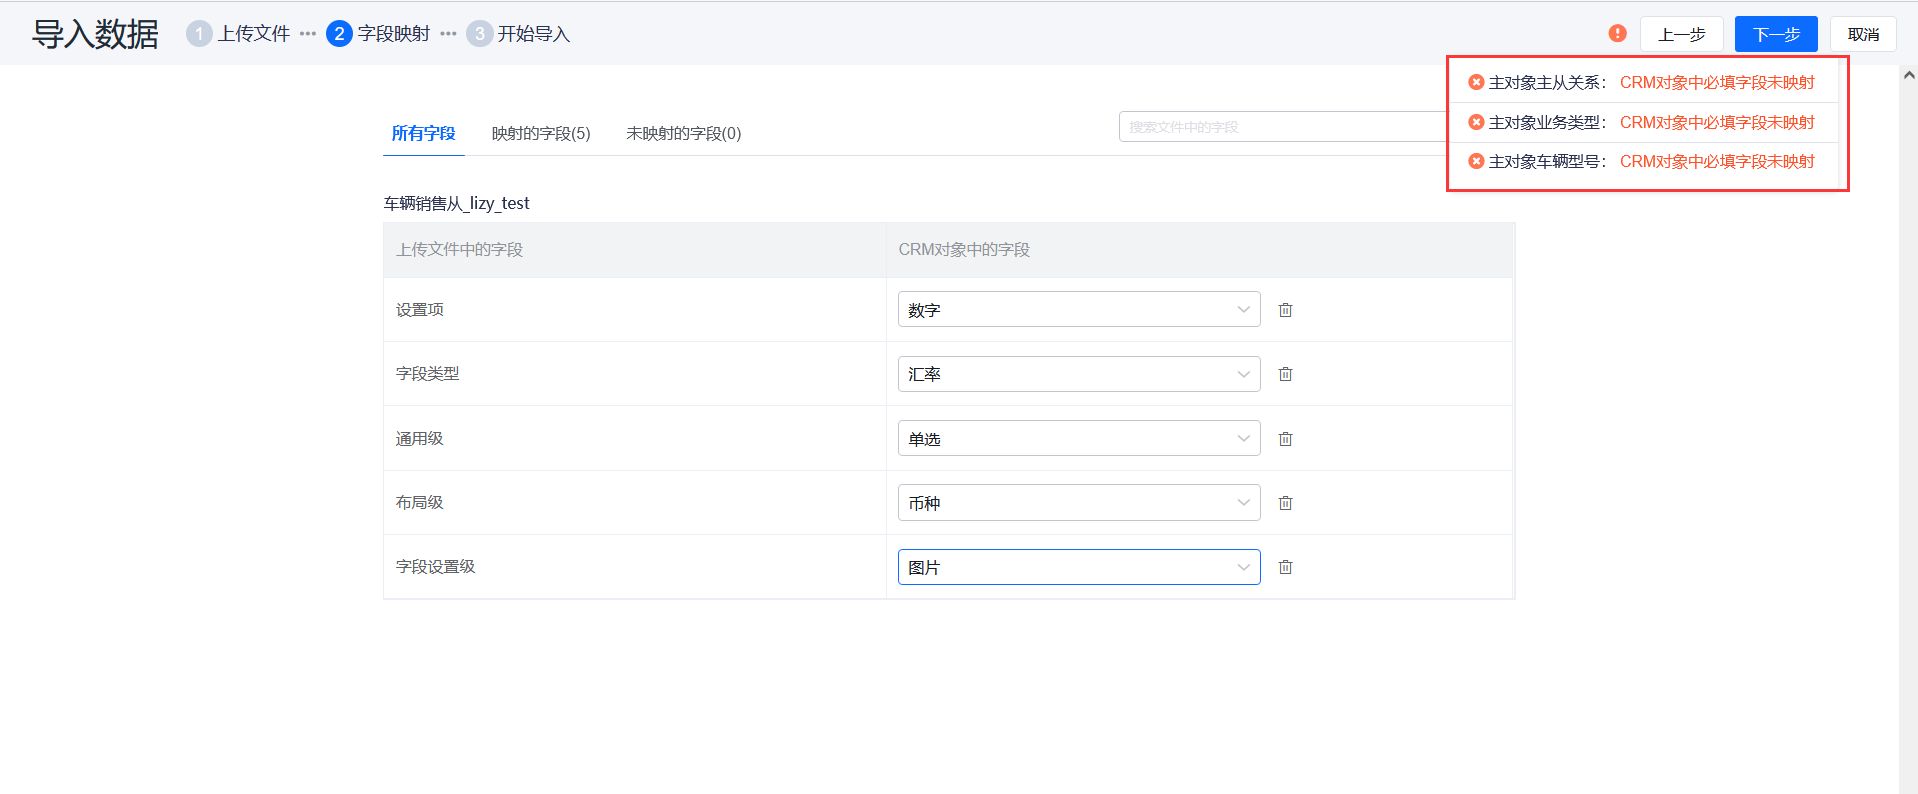Click the CRM对象中的字段 column header

(x=964, y=249)
